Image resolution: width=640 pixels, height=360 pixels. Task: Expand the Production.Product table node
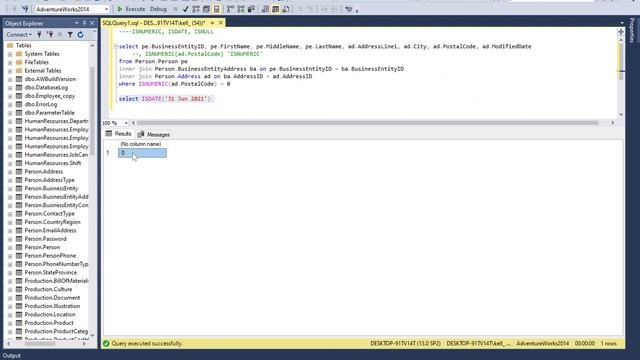coord(10,323)
